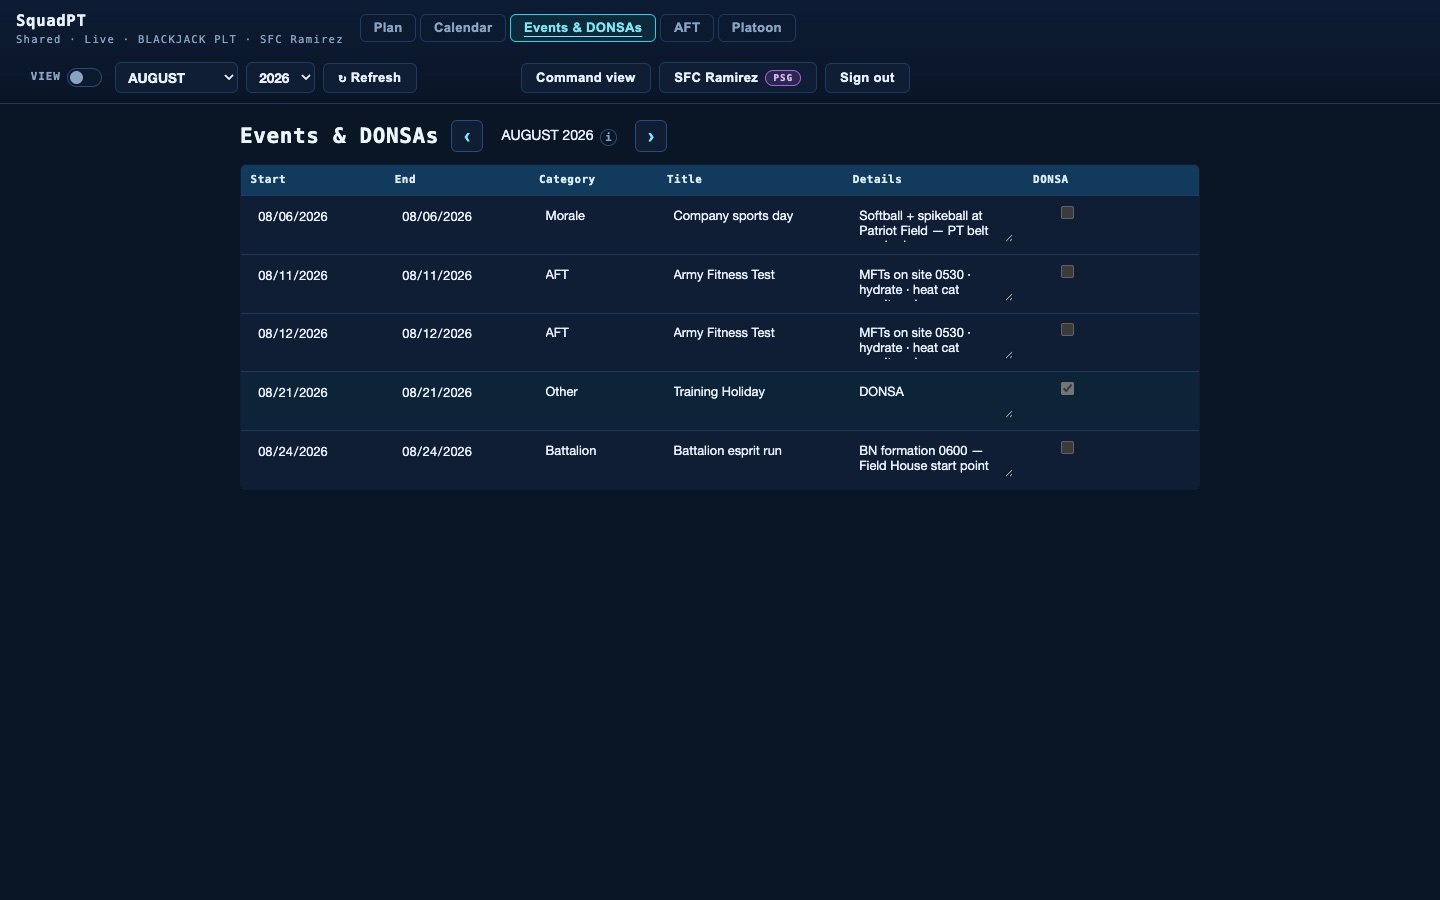Open Category dropdown for 08/12/2026 AFT row
The width and height of the screenshot is (1440, 900).
point(595,333)
